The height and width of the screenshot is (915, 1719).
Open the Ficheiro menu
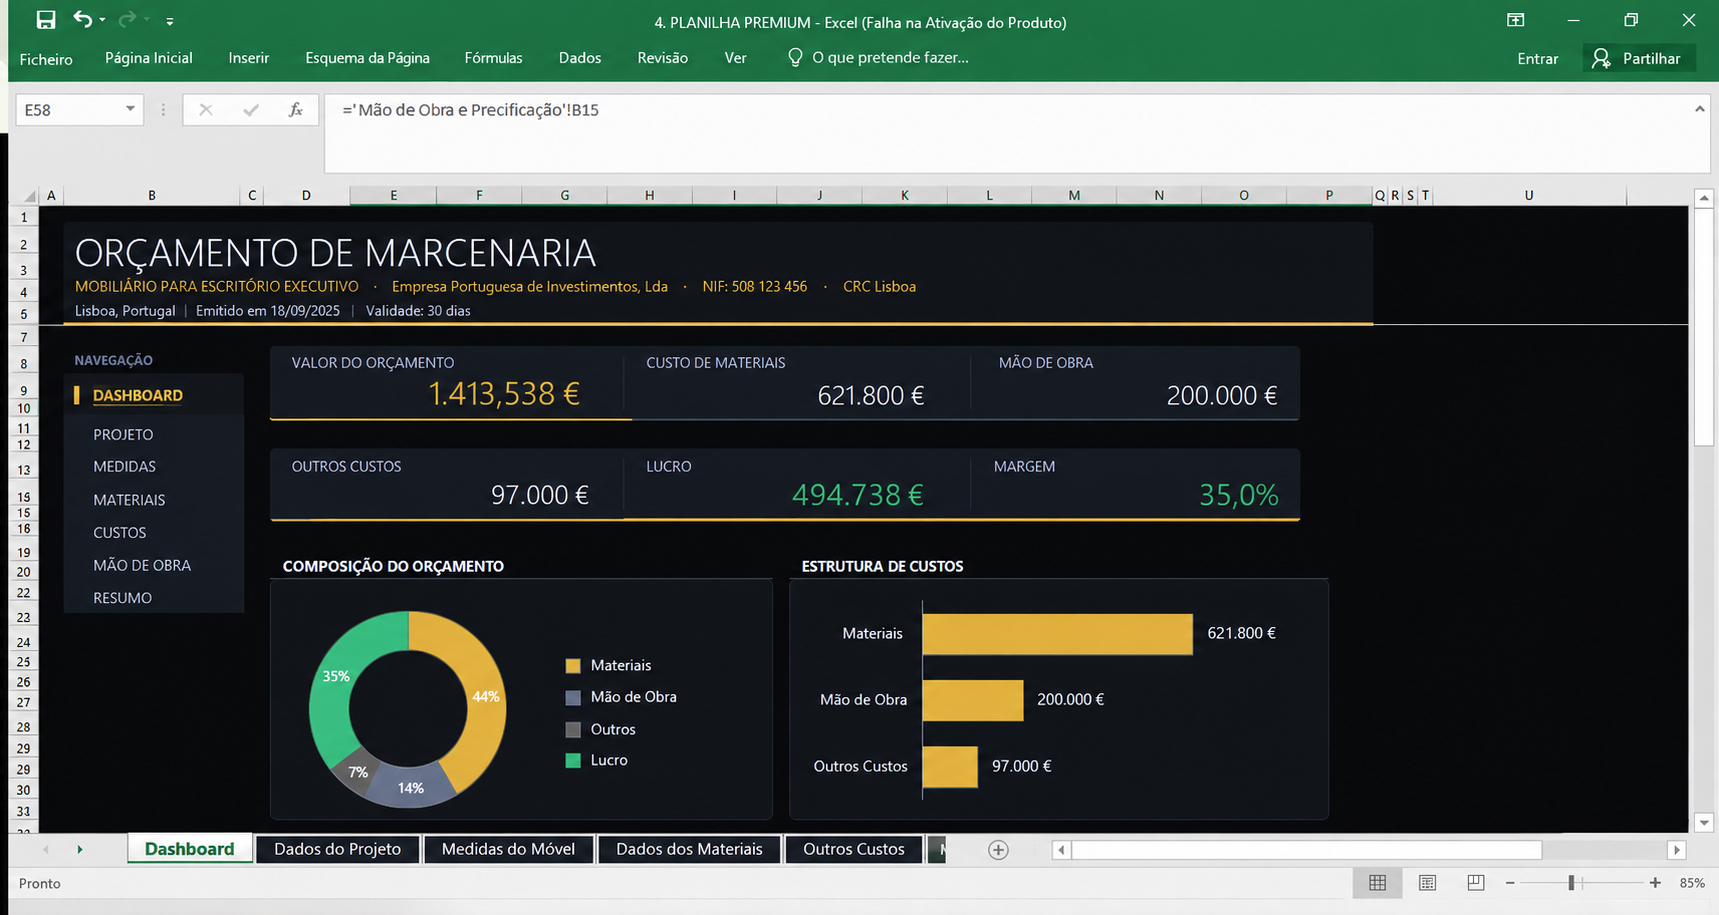click(46, 59)
